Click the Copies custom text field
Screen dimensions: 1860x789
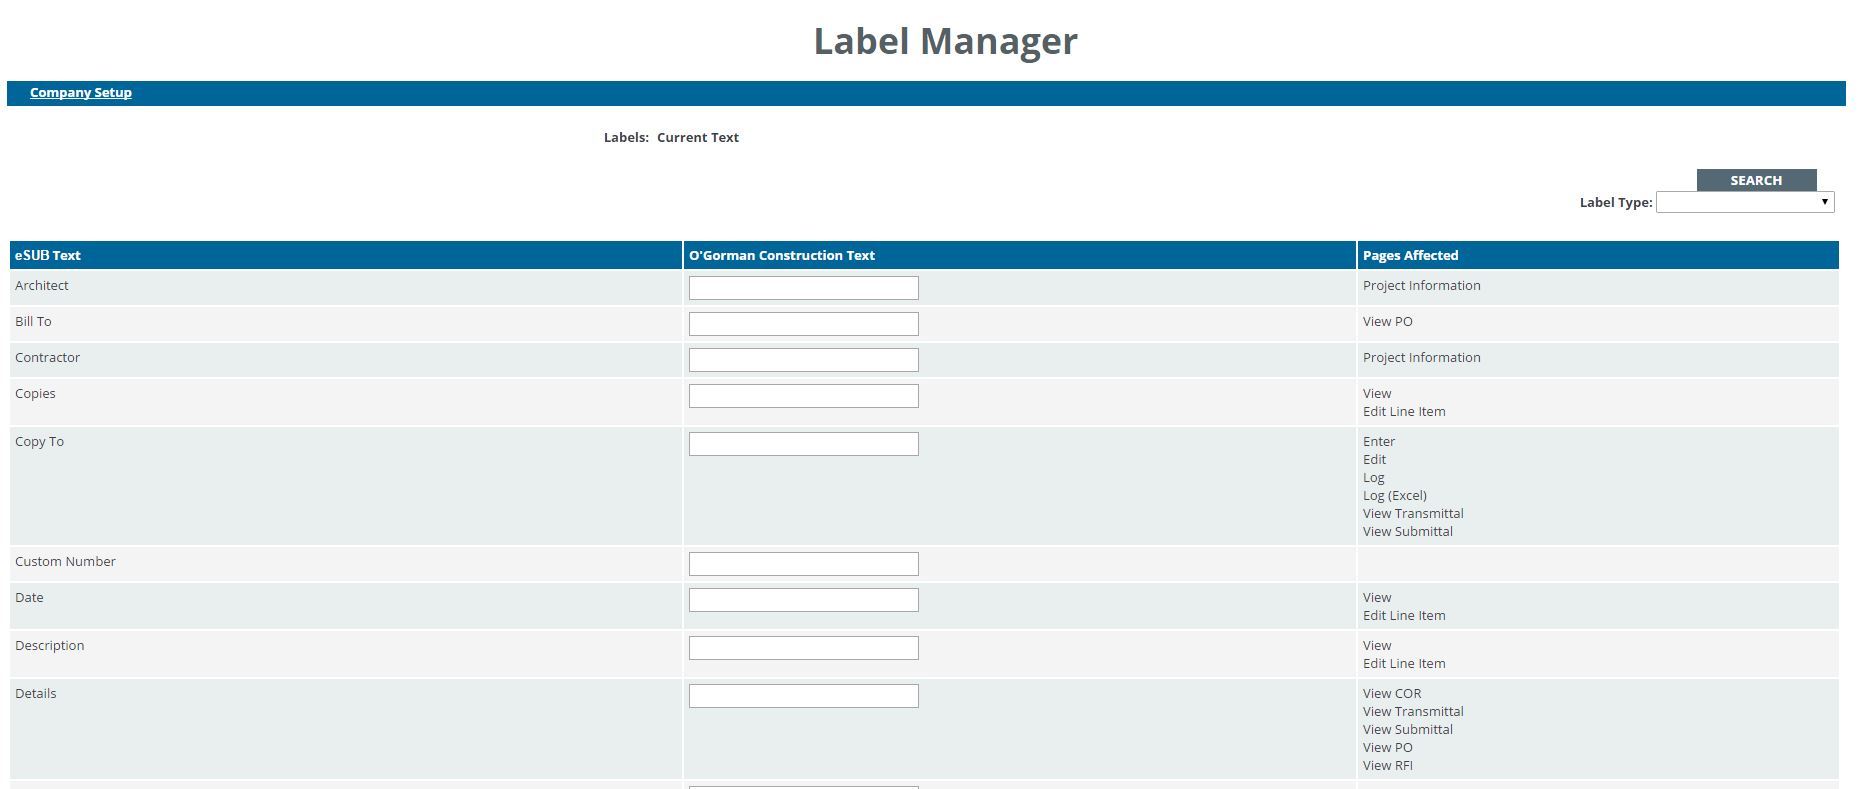(x=803, y=396)
